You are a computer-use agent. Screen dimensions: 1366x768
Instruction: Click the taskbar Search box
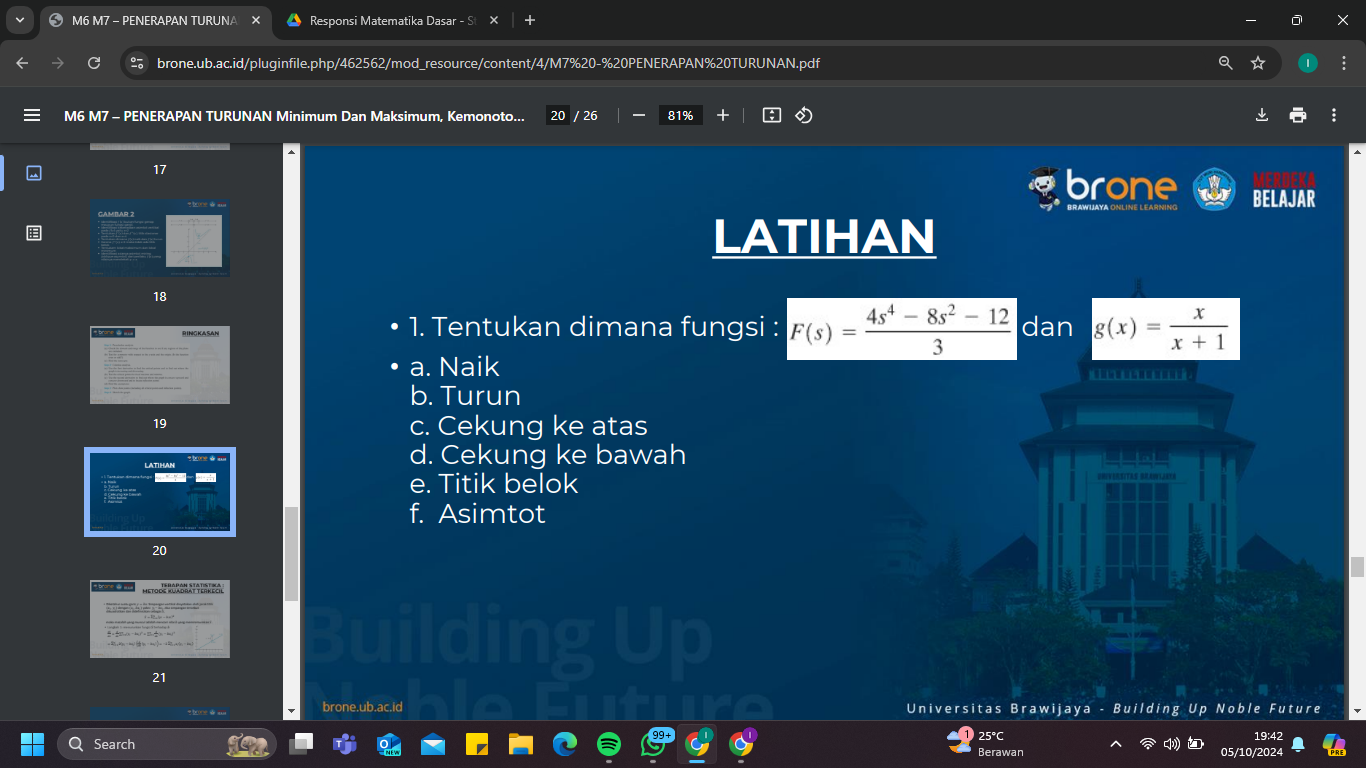coord(167,744)
